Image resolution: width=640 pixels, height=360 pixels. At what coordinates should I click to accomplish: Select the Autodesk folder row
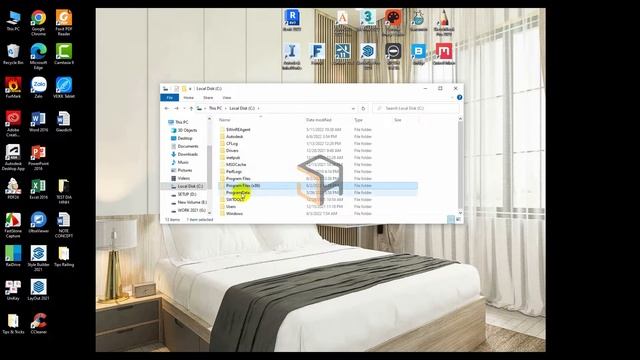click(x=318, y=136)
